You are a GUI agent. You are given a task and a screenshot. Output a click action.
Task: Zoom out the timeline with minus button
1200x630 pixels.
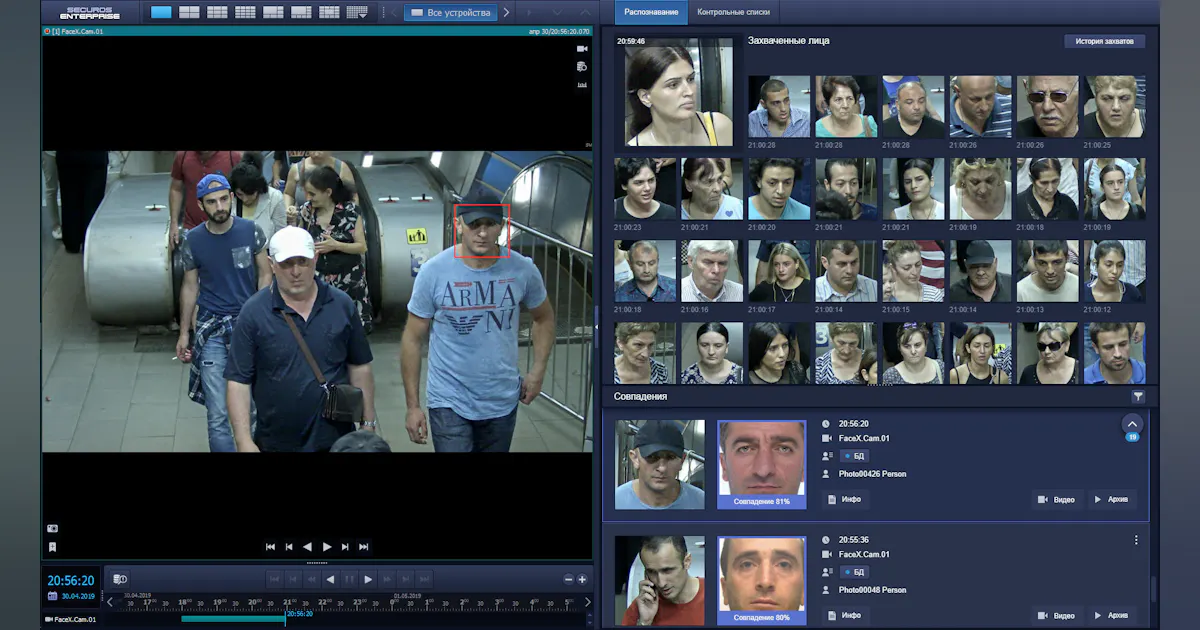coord(569,579)
